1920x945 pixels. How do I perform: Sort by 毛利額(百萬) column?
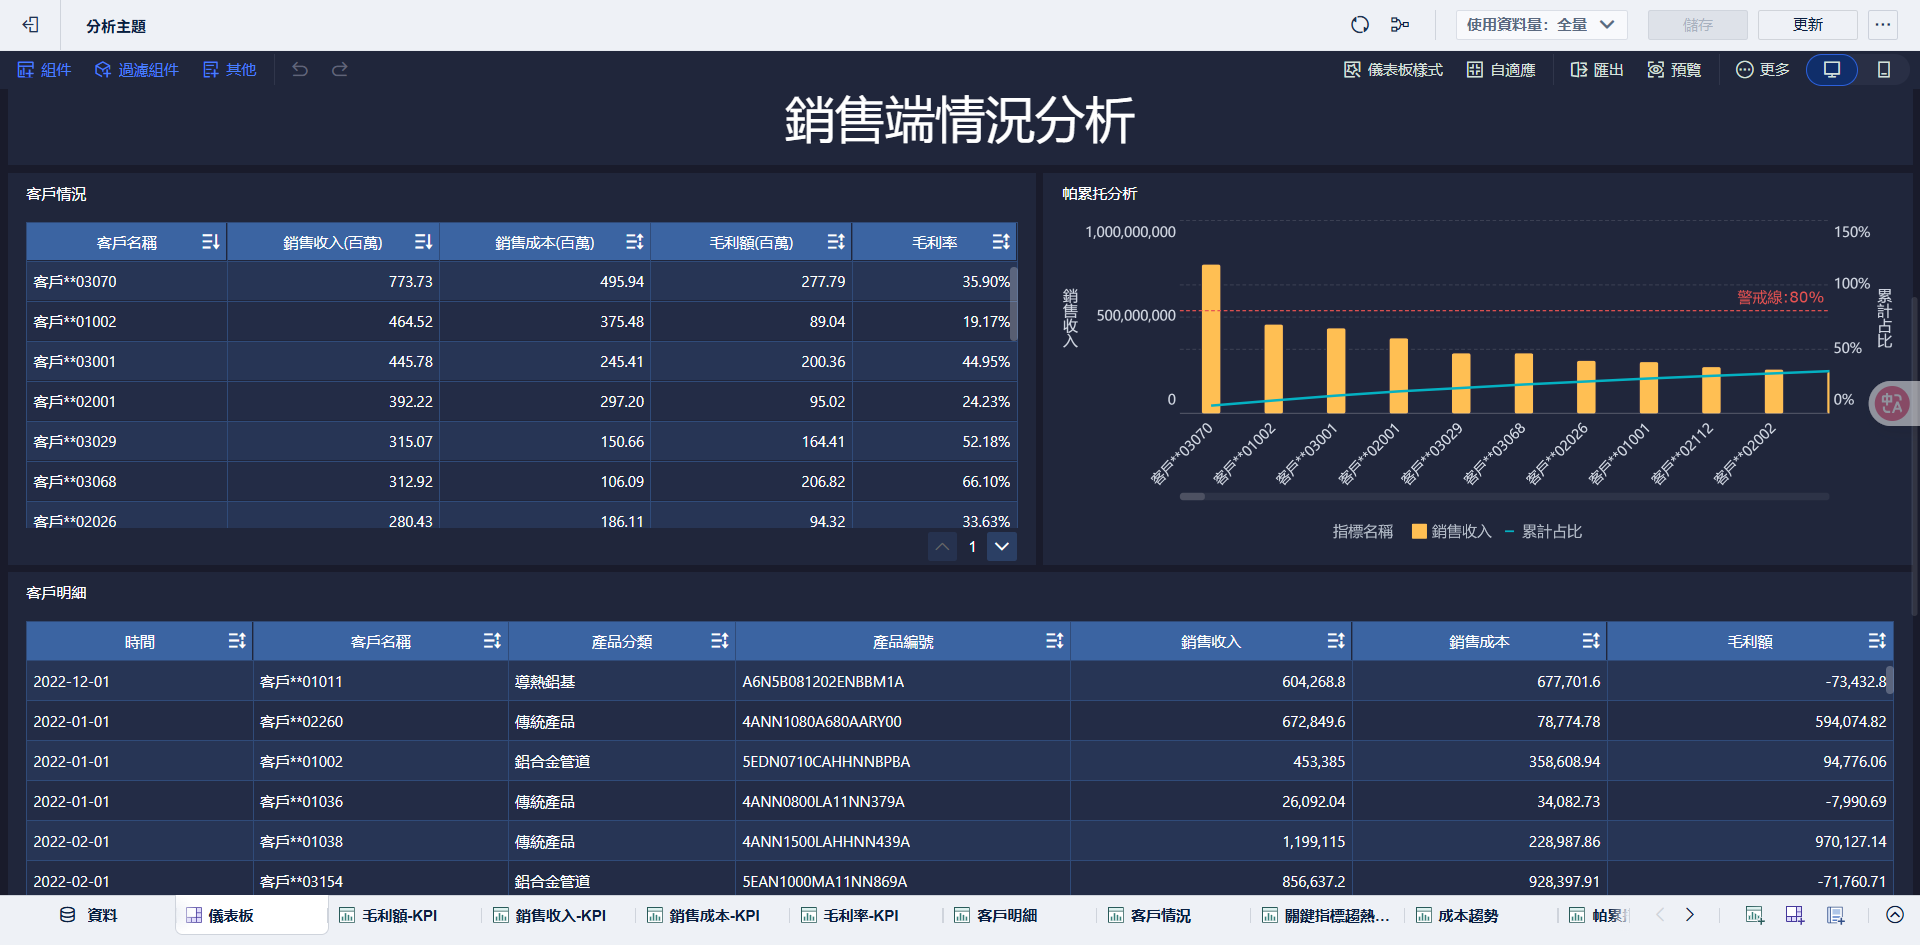pos(836,242)
